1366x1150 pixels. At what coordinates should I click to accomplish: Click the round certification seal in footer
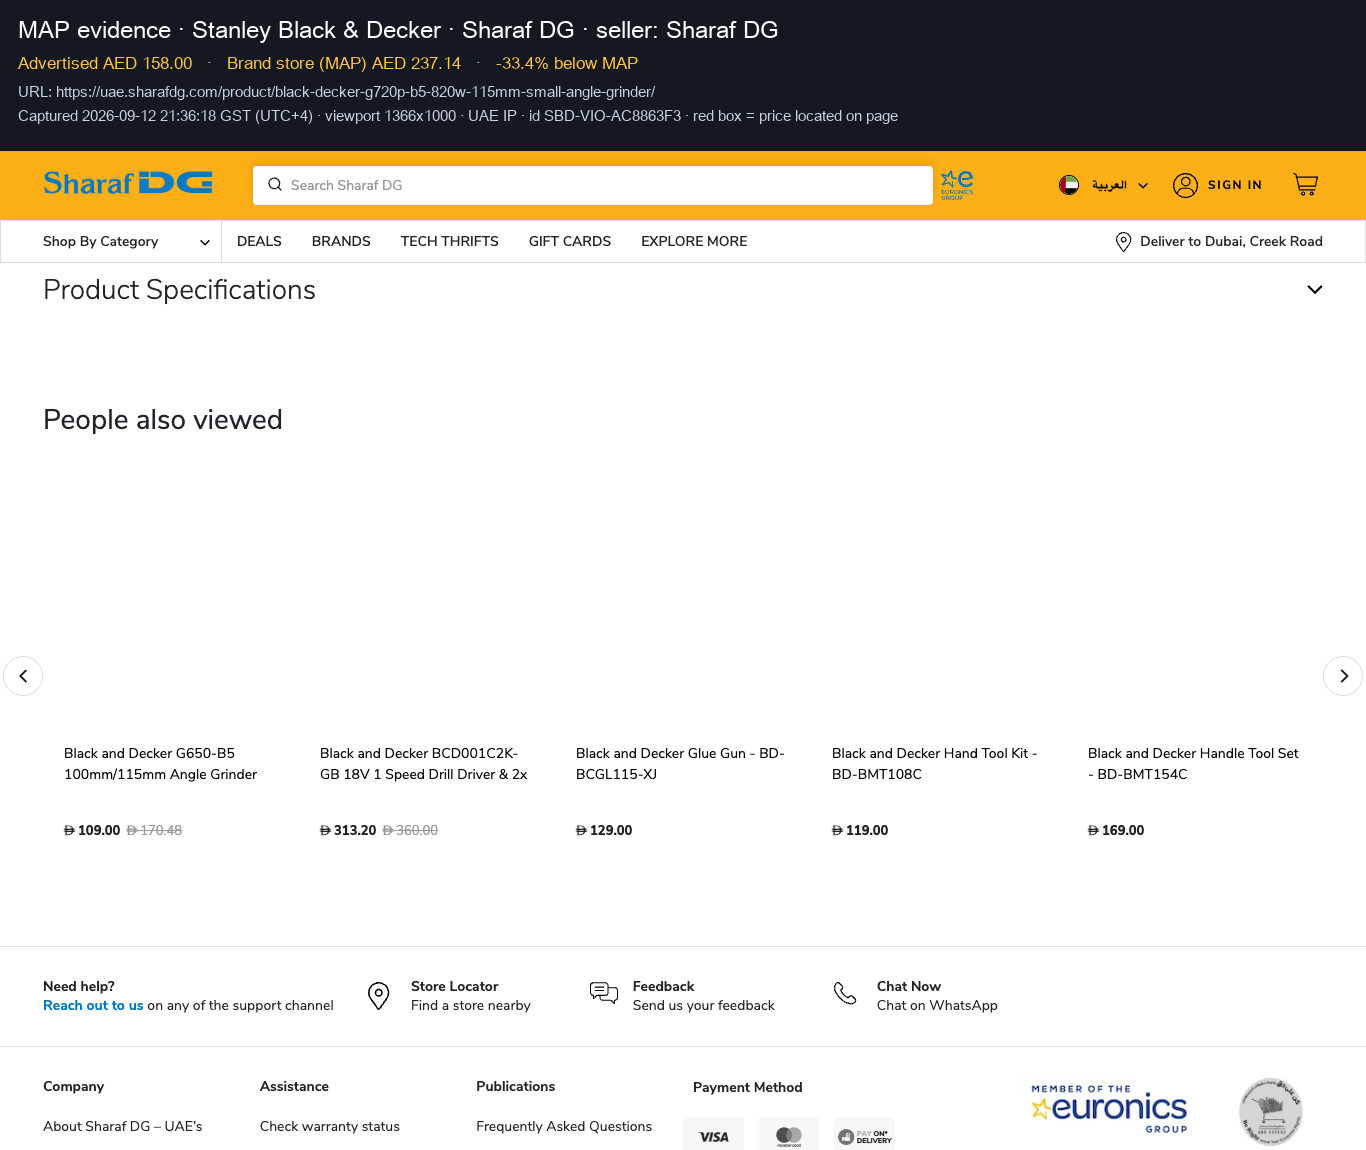point(1271,1112)
